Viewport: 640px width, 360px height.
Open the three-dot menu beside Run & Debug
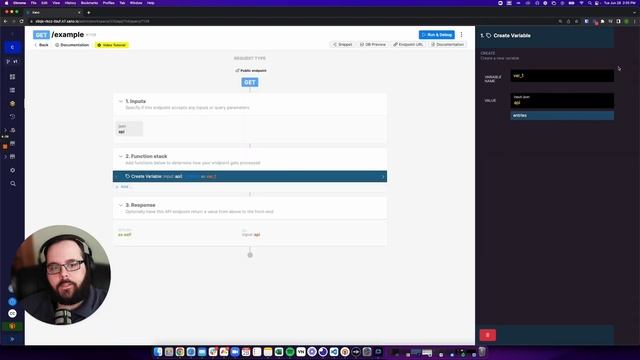coord(462,35)
